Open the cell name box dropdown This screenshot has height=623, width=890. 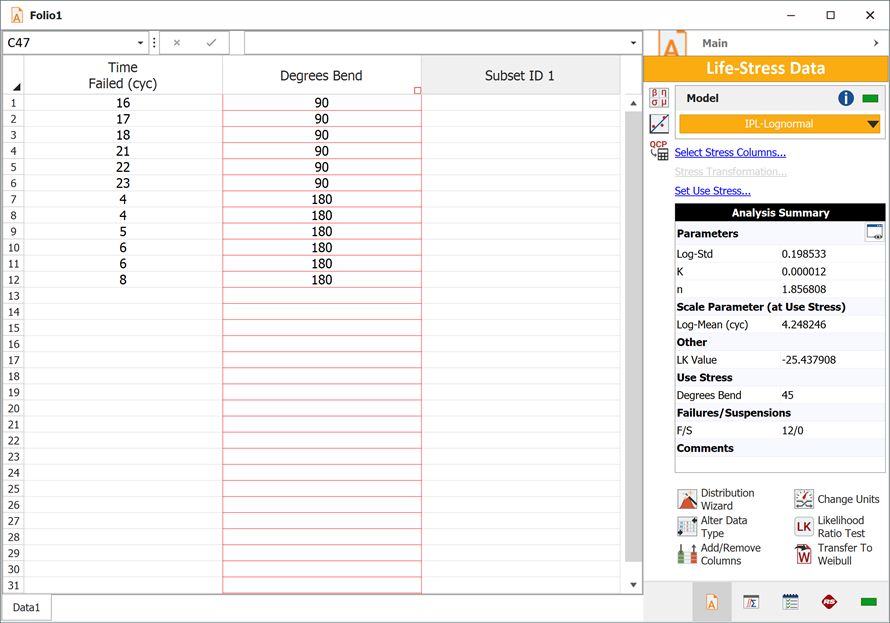pyautogui.click(x=140, y=43)
